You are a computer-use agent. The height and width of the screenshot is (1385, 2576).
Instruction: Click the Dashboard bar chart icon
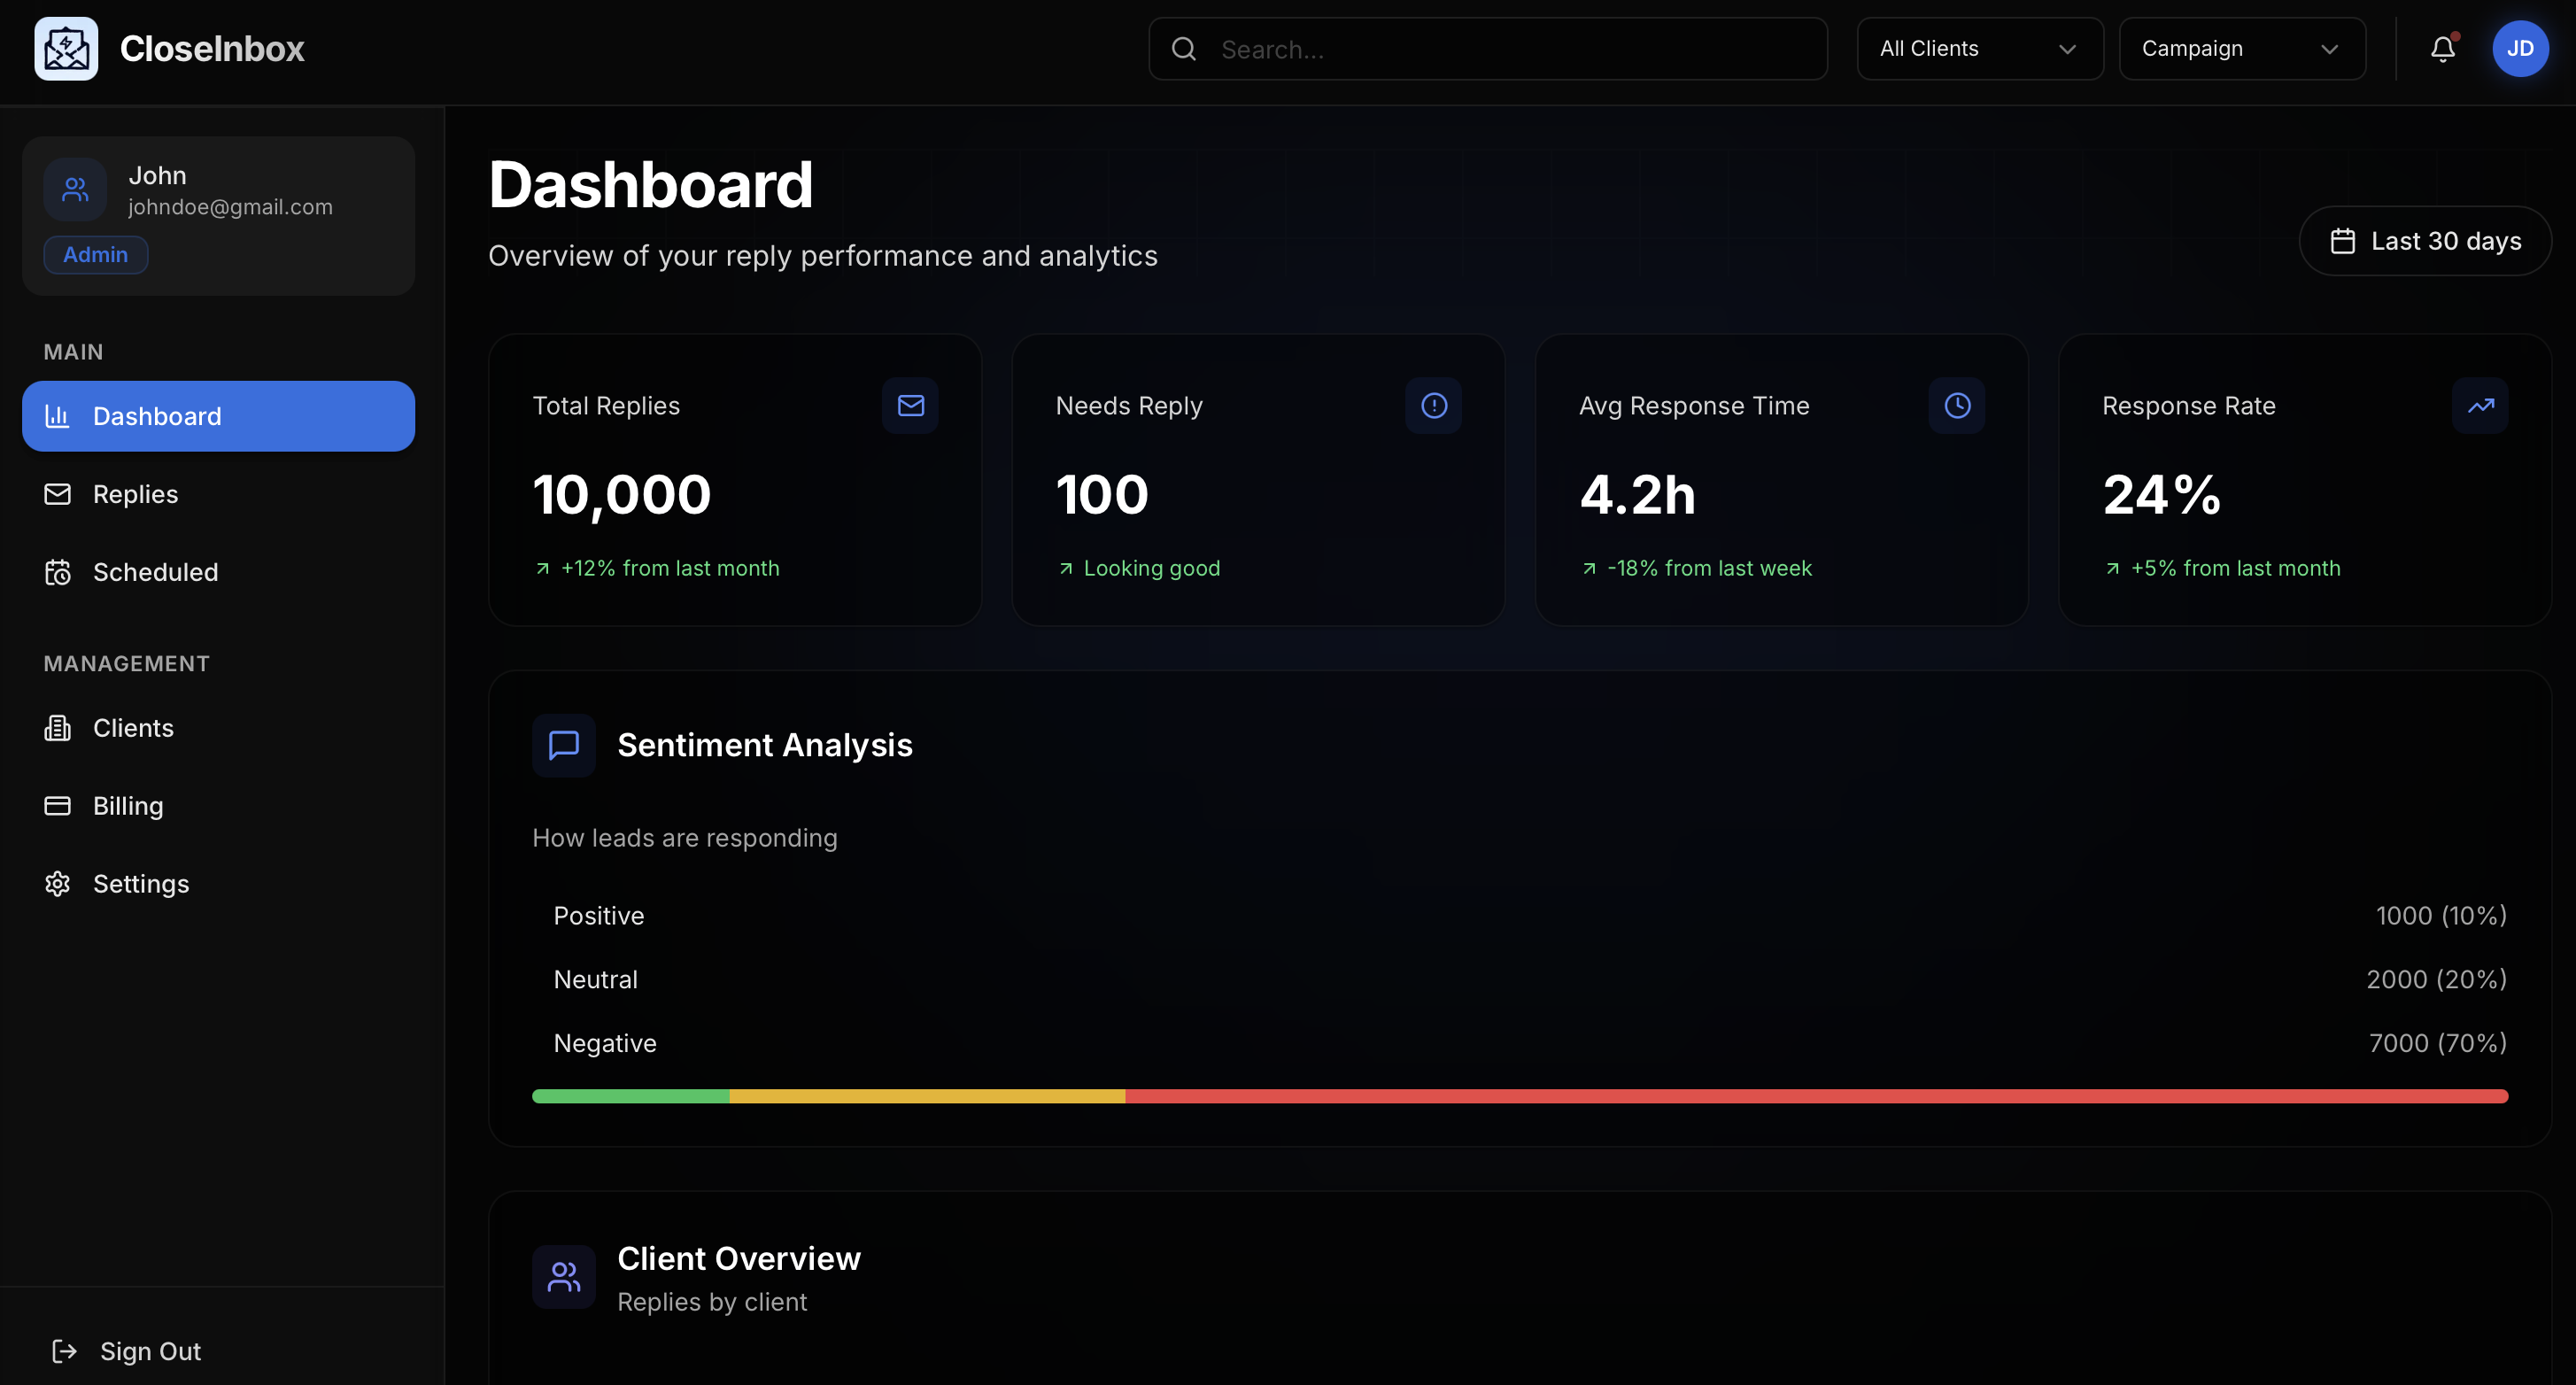coord(58,416)
